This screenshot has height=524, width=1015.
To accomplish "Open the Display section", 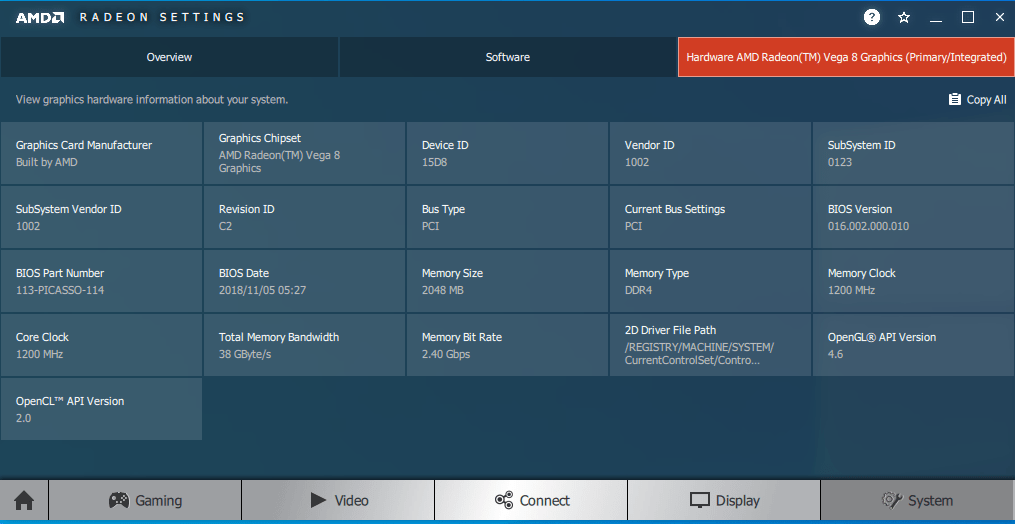I will [x=724, y=500].
